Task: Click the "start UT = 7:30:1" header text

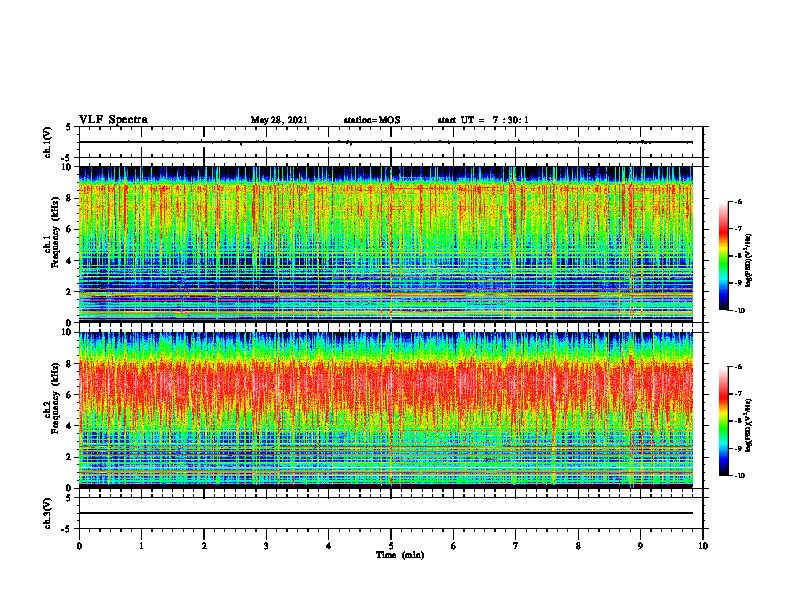Action: click(483, 120)
